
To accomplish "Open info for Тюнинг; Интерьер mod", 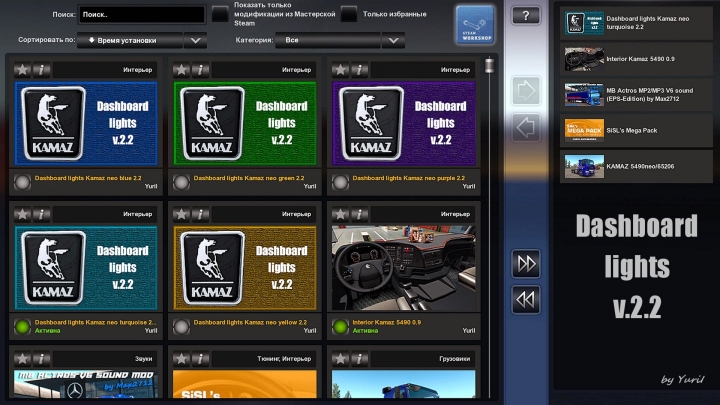I will click(x=201, y=359).
